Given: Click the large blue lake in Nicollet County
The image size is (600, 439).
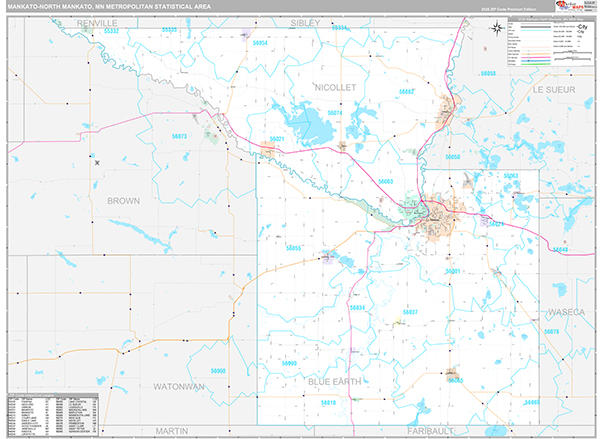Looking at the screenshot, I should click(x=316, y=128).
